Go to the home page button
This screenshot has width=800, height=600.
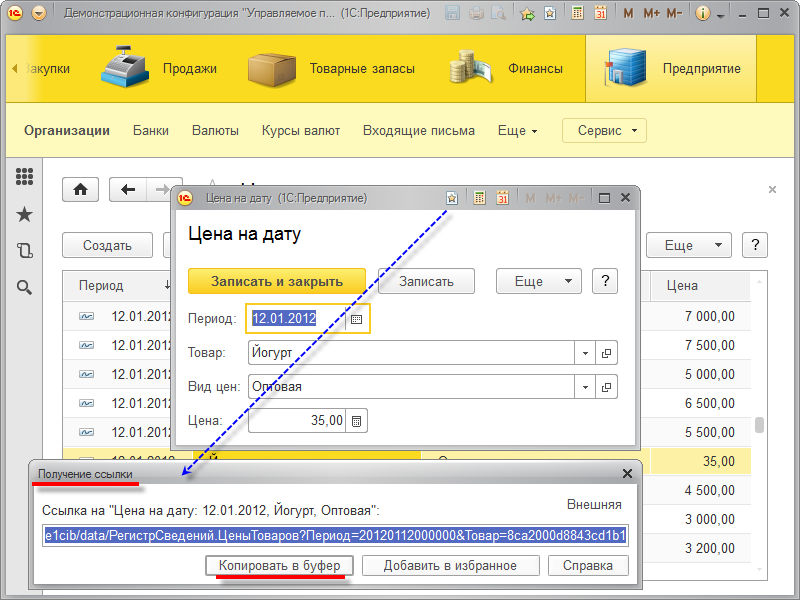pyautogui.click(x=81, y=189)
